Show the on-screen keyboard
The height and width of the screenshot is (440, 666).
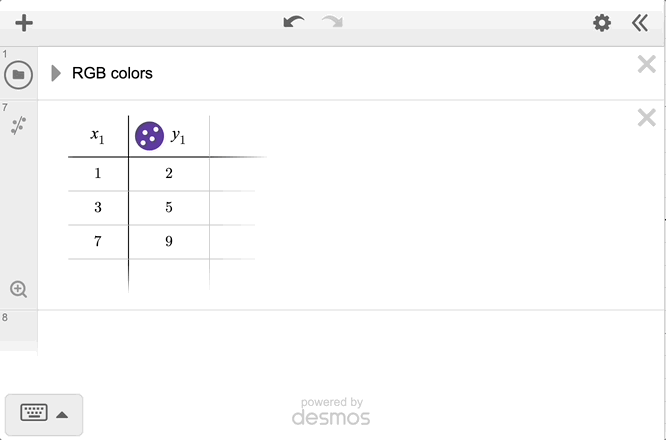34,414
